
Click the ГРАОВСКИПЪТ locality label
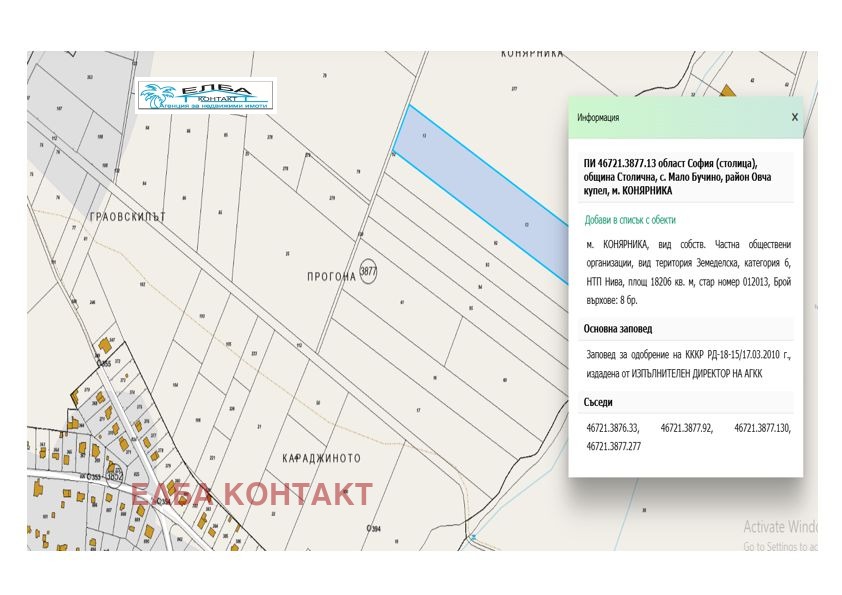pyautogui.click(x=124, y=216)
